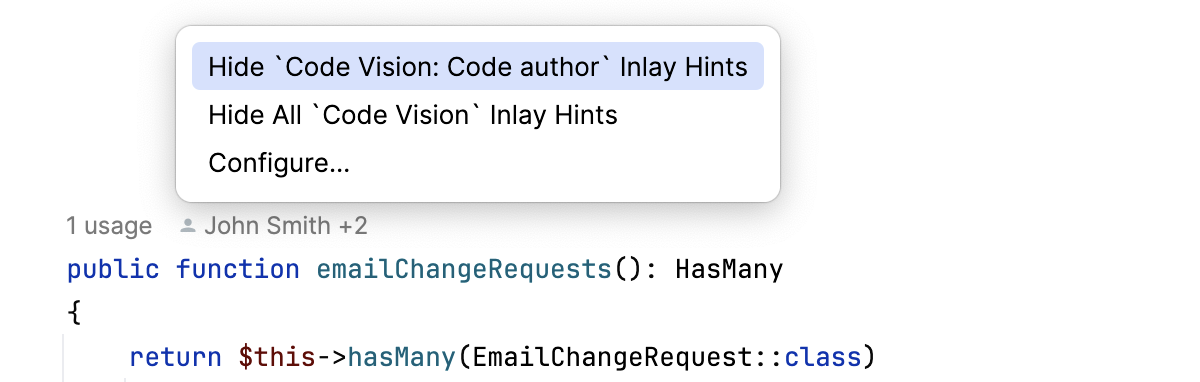
Task: Show usages via the 1 usage hint
Action: 109,226
